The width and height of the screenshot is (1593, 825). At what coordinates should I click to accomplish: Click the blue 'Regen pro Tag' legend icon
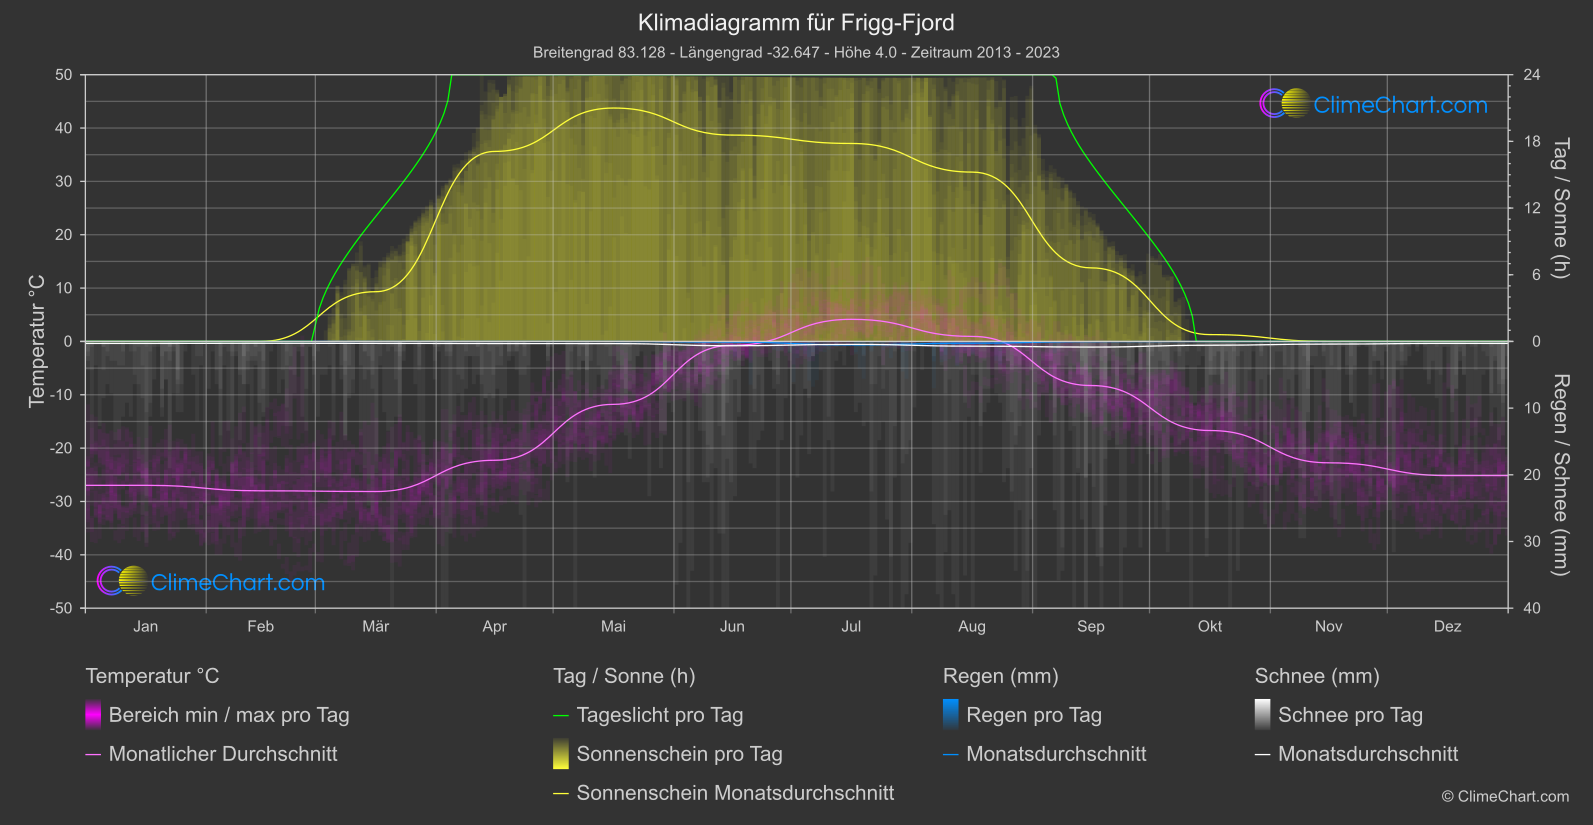point(951,715)
